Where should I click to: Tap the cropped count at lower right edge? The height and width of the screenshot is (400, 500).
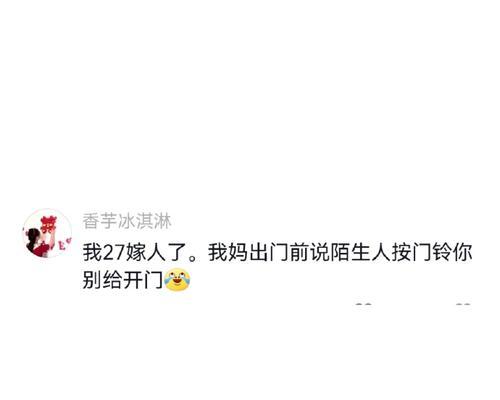point(463,304)
